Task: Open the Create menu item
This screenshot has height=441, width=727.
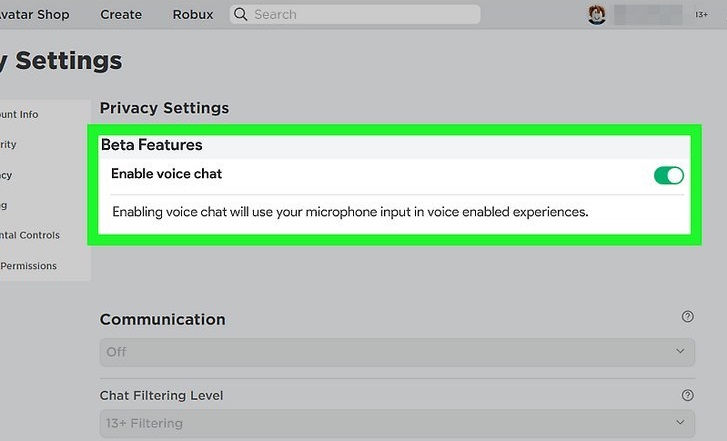Action: [x=121, y=15]
